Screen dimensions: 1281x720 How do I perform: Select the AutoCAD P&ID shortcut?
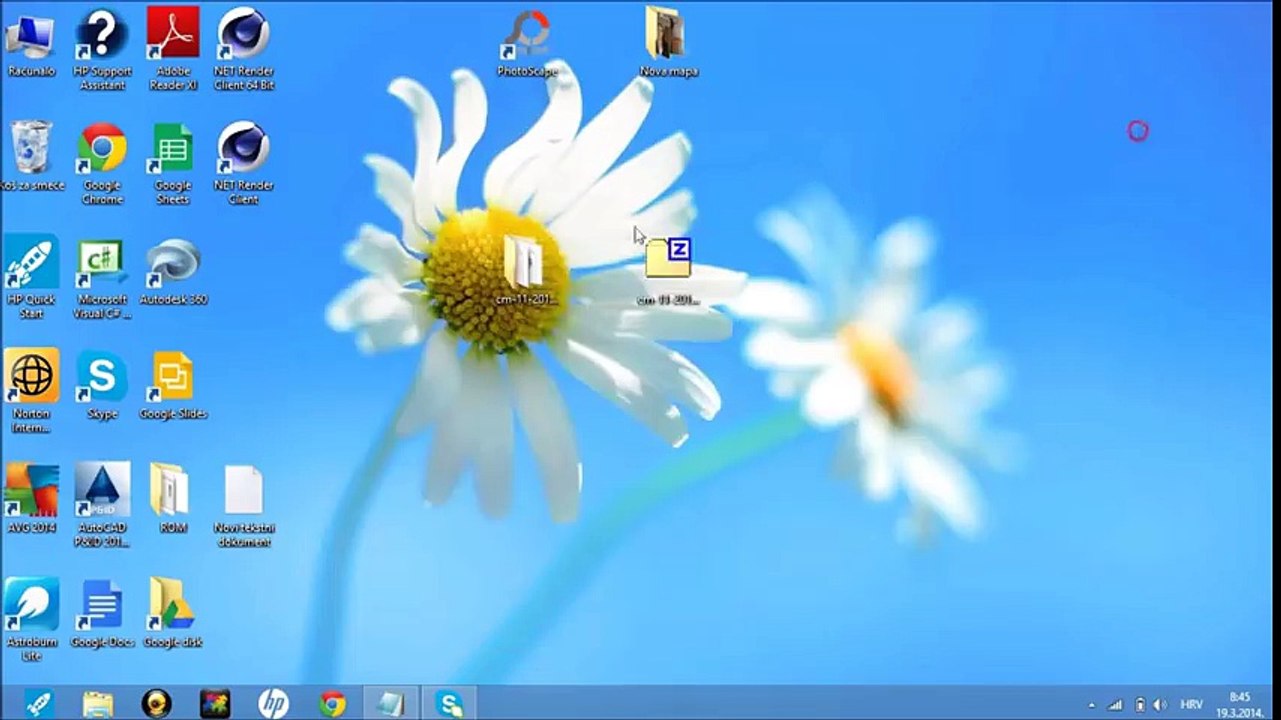point(102,505)
